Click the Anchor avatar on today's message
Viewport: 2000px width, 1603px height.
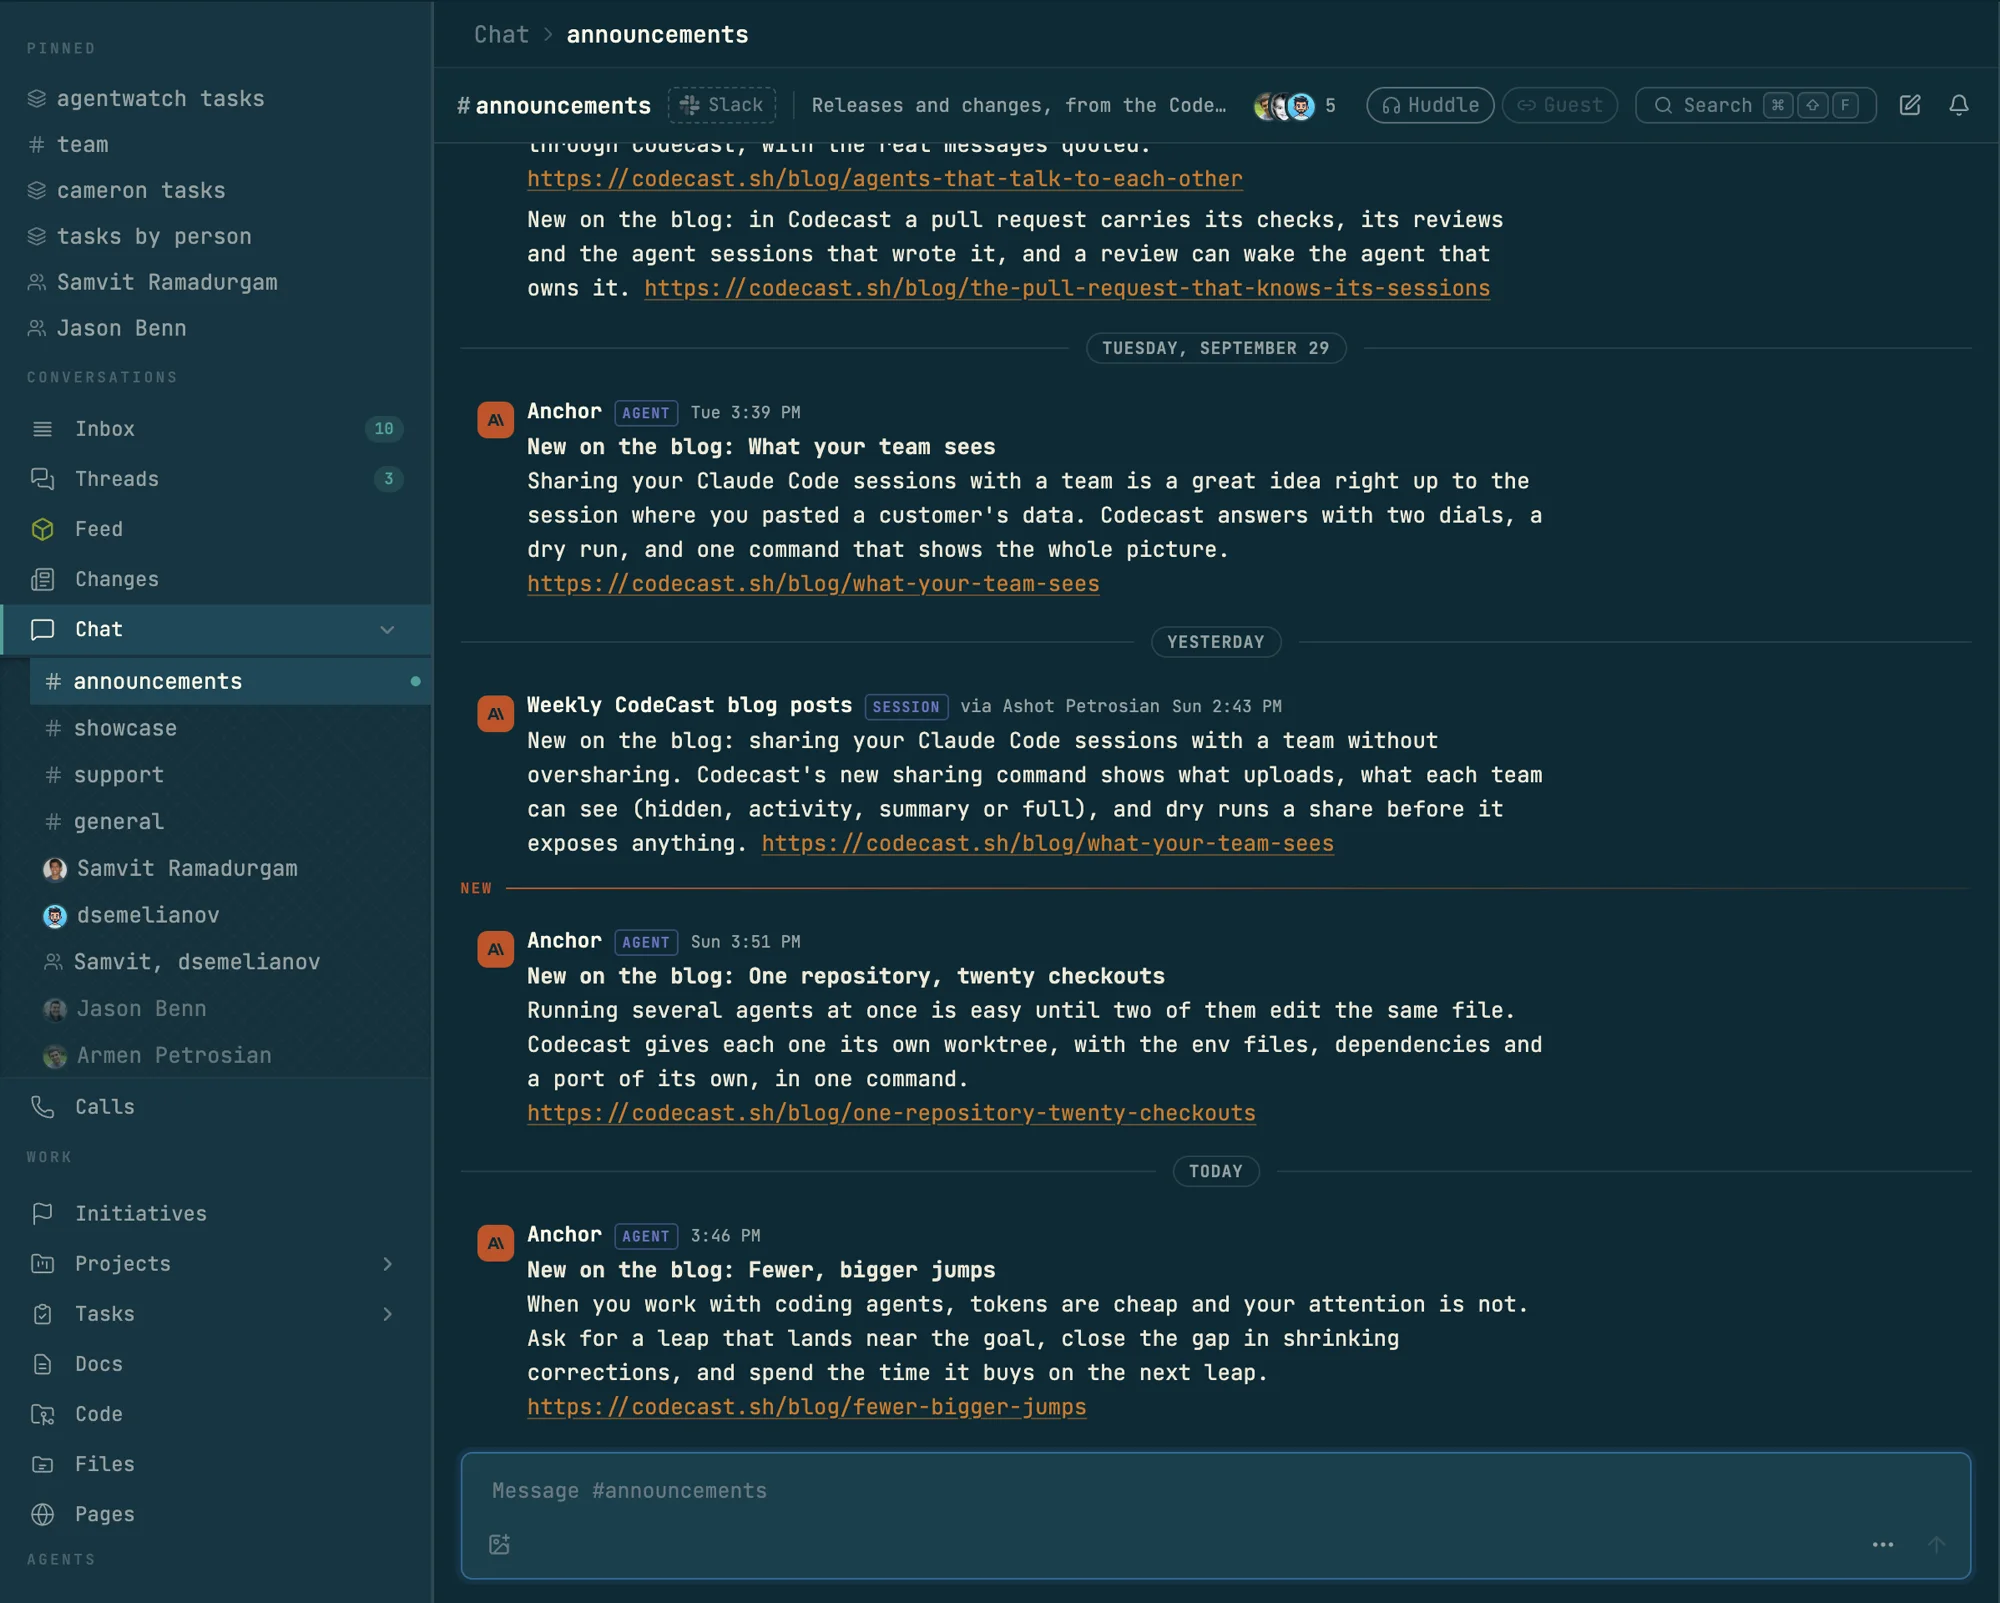495,1243
